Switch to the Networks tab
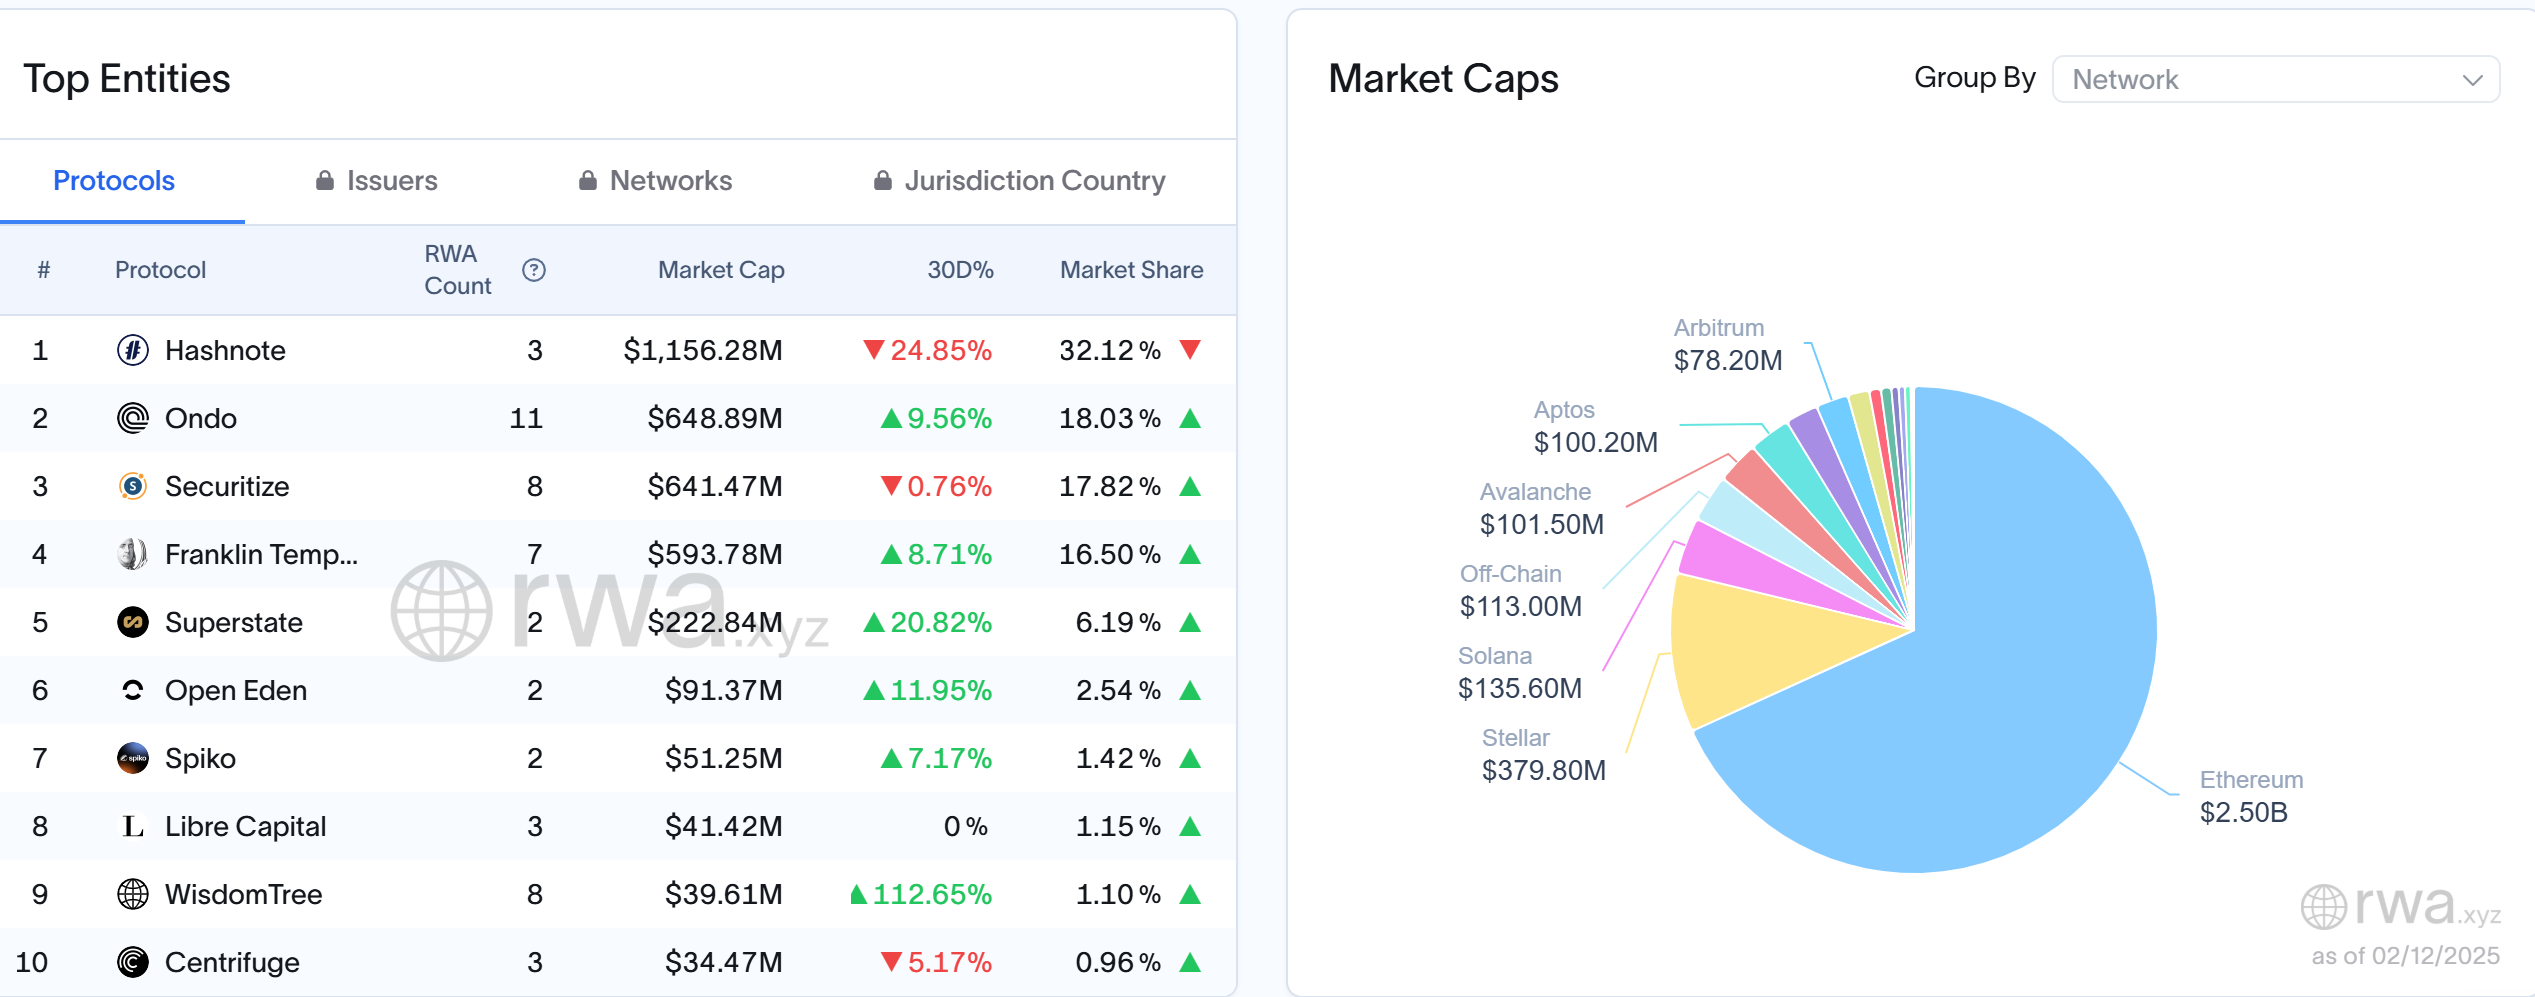Screen dimensions: 2535x997 click(x=656, y=181)
